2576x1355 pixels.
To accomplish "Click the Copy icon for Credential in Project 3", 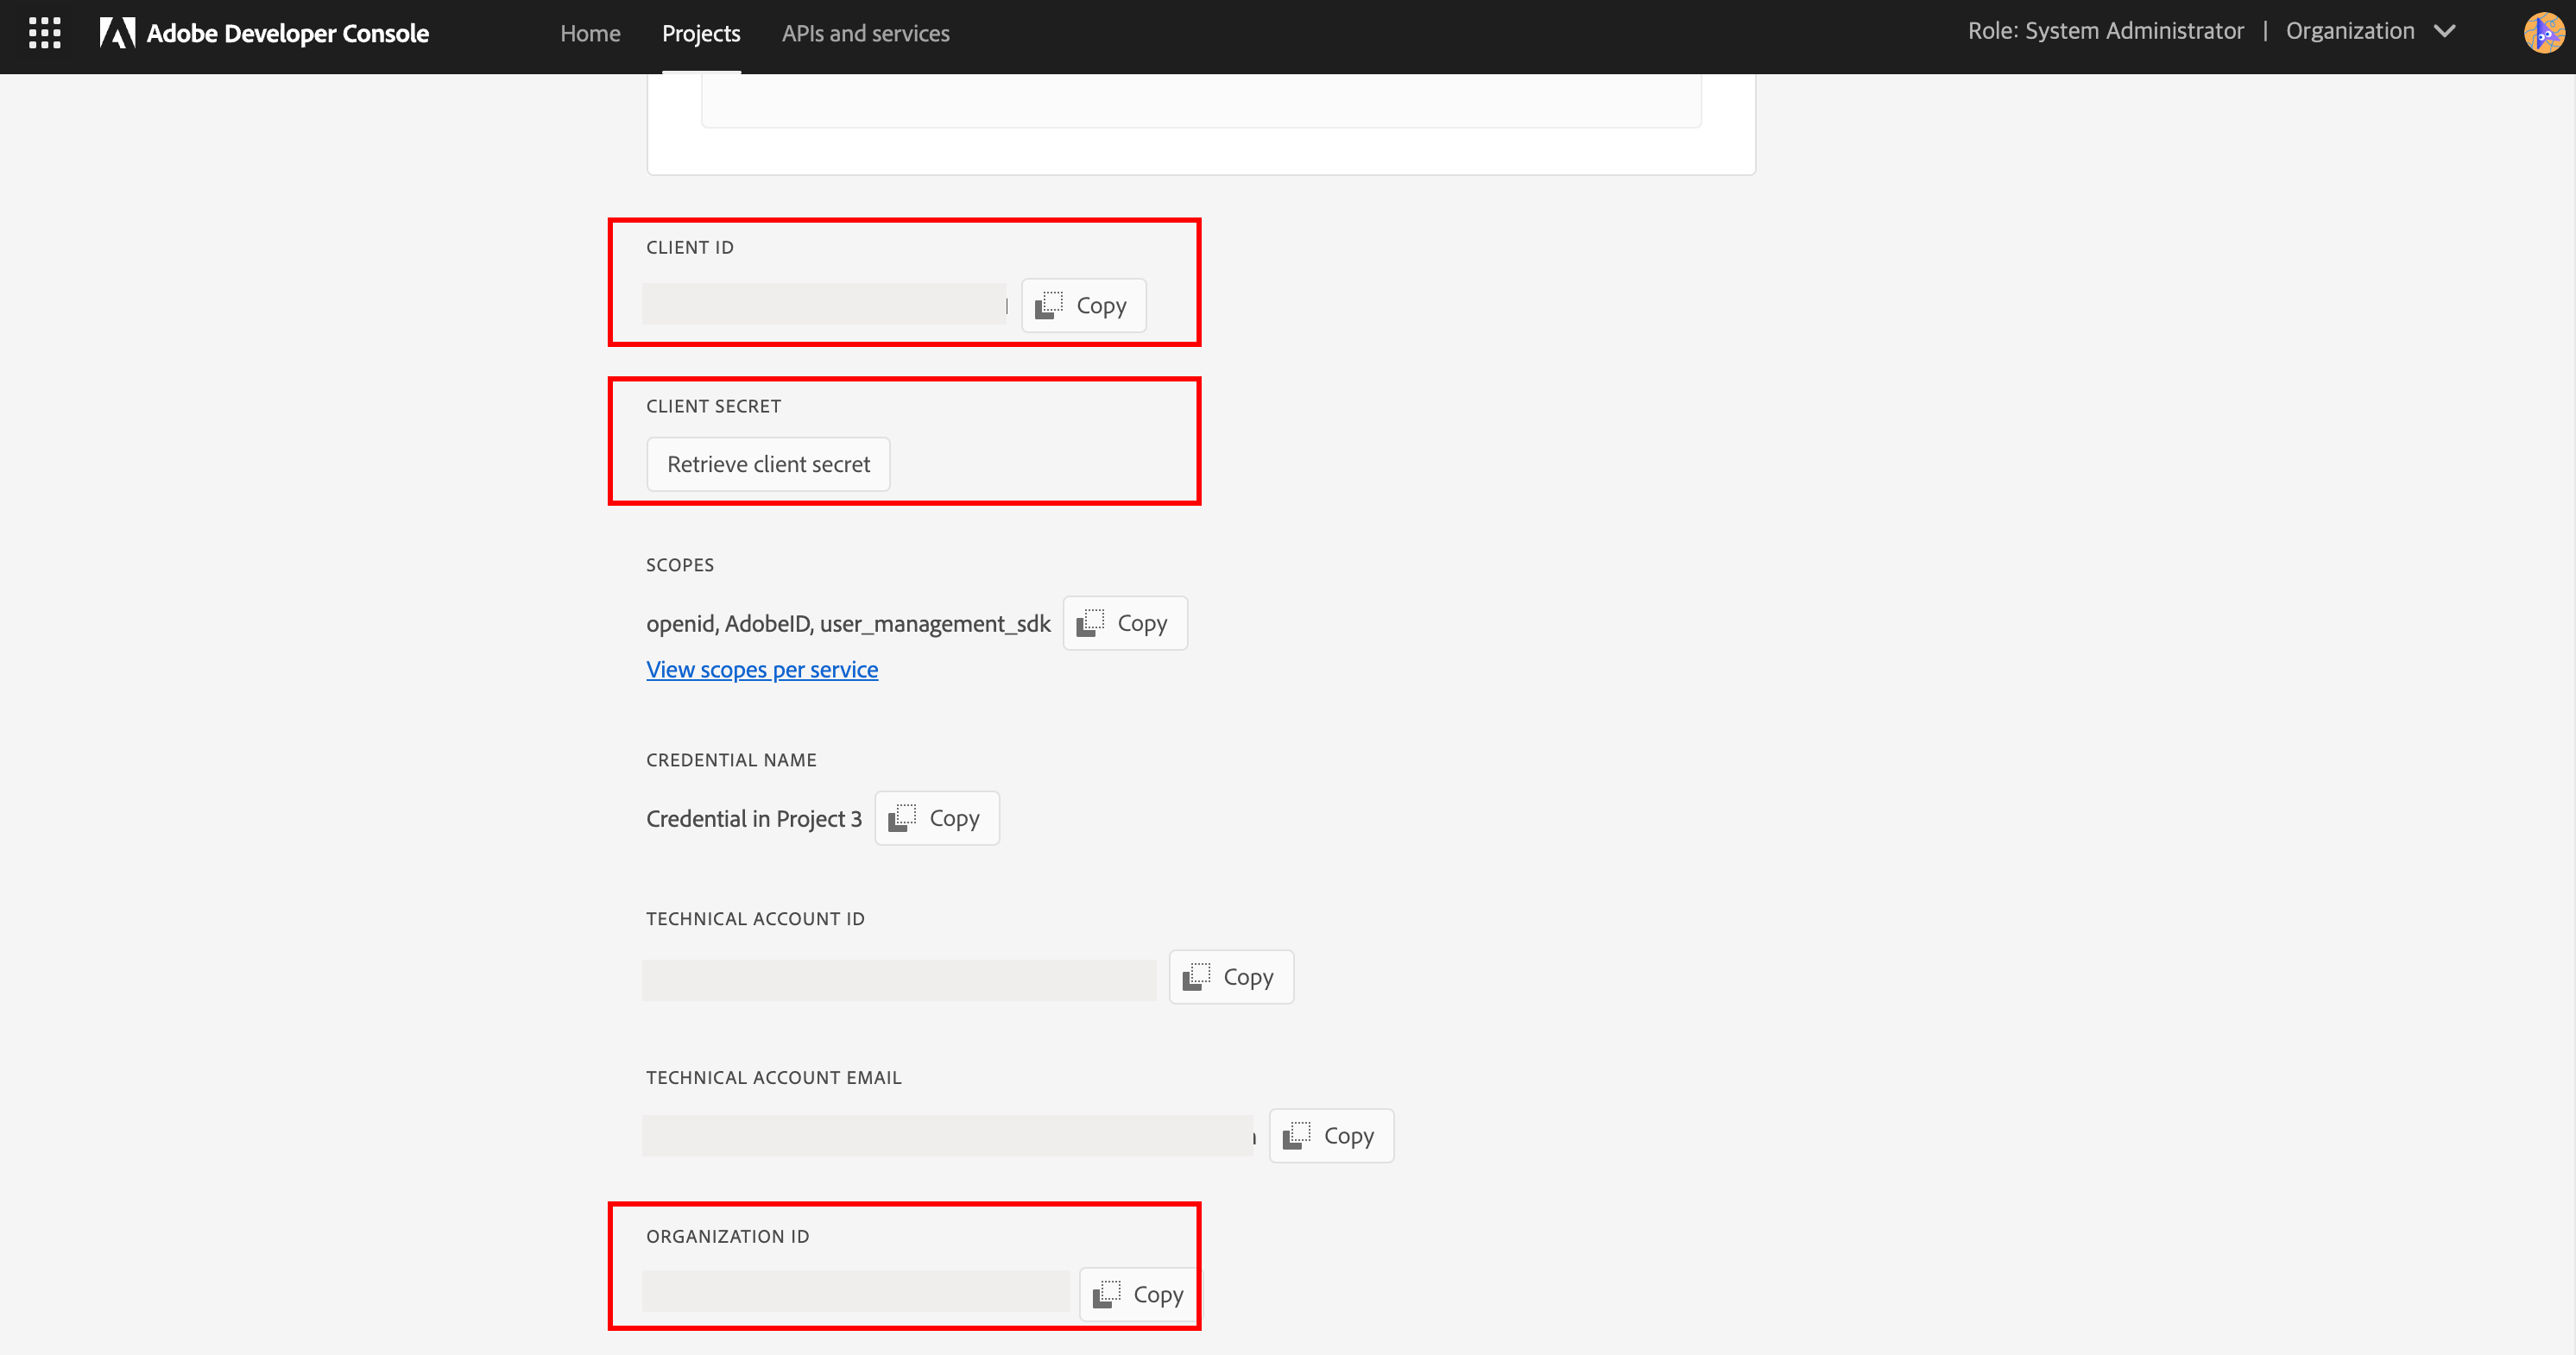I will [936, 817].
